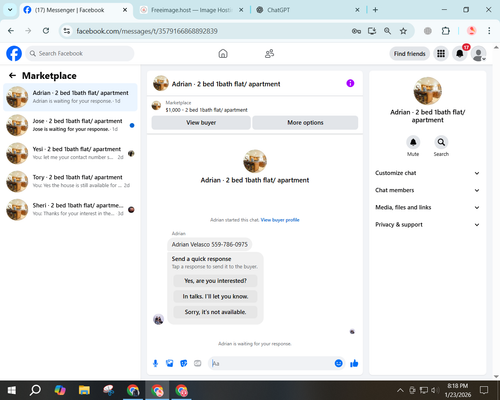Mute the Adrian conversation with bell icon
Image resolution: width=500 pixels, height=400 pixels.
[413, 142]
